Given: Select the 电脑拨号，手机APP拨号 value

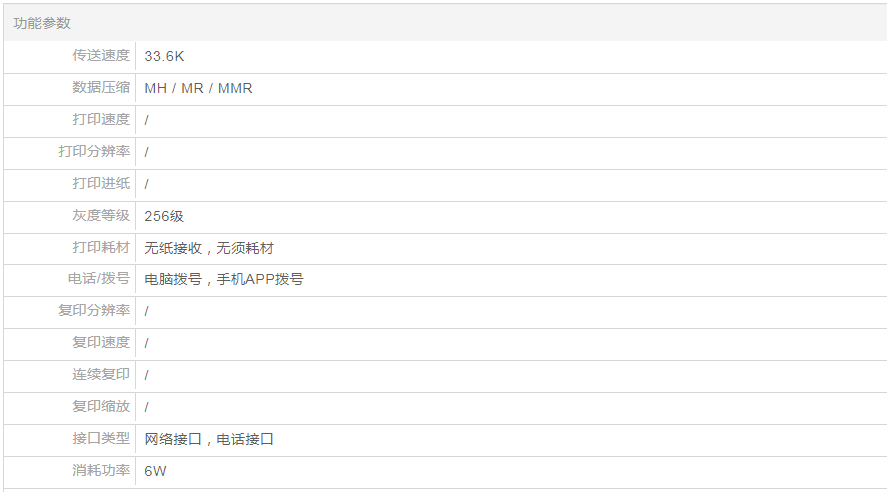Looking at the screenshot, I should tap(223, 279).
